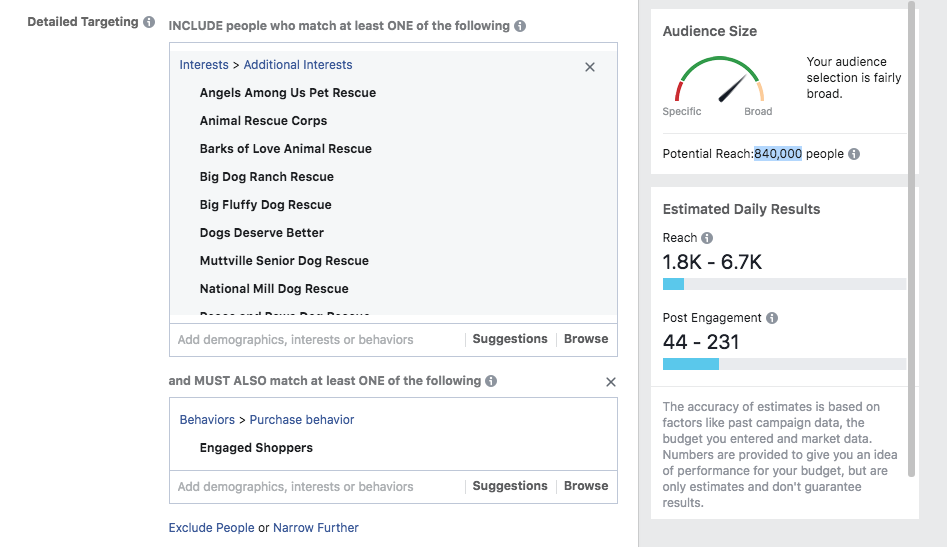
Task: Click info icon beside Potential Reach
Action: (x=854, y=154)
